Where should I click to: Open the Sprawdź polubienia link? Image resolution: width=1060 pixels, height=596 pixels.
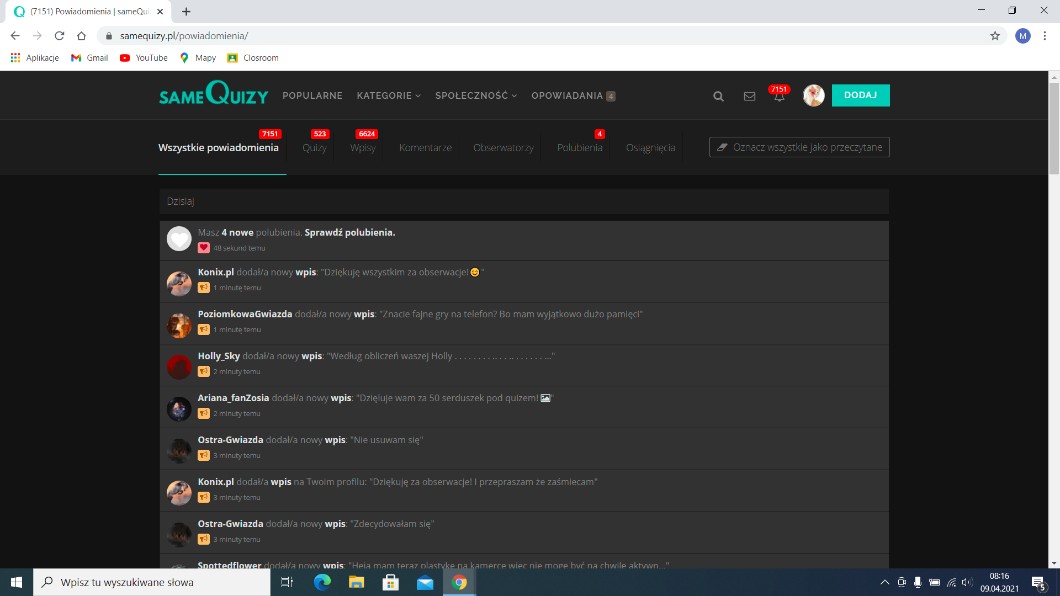click(350, 232)
